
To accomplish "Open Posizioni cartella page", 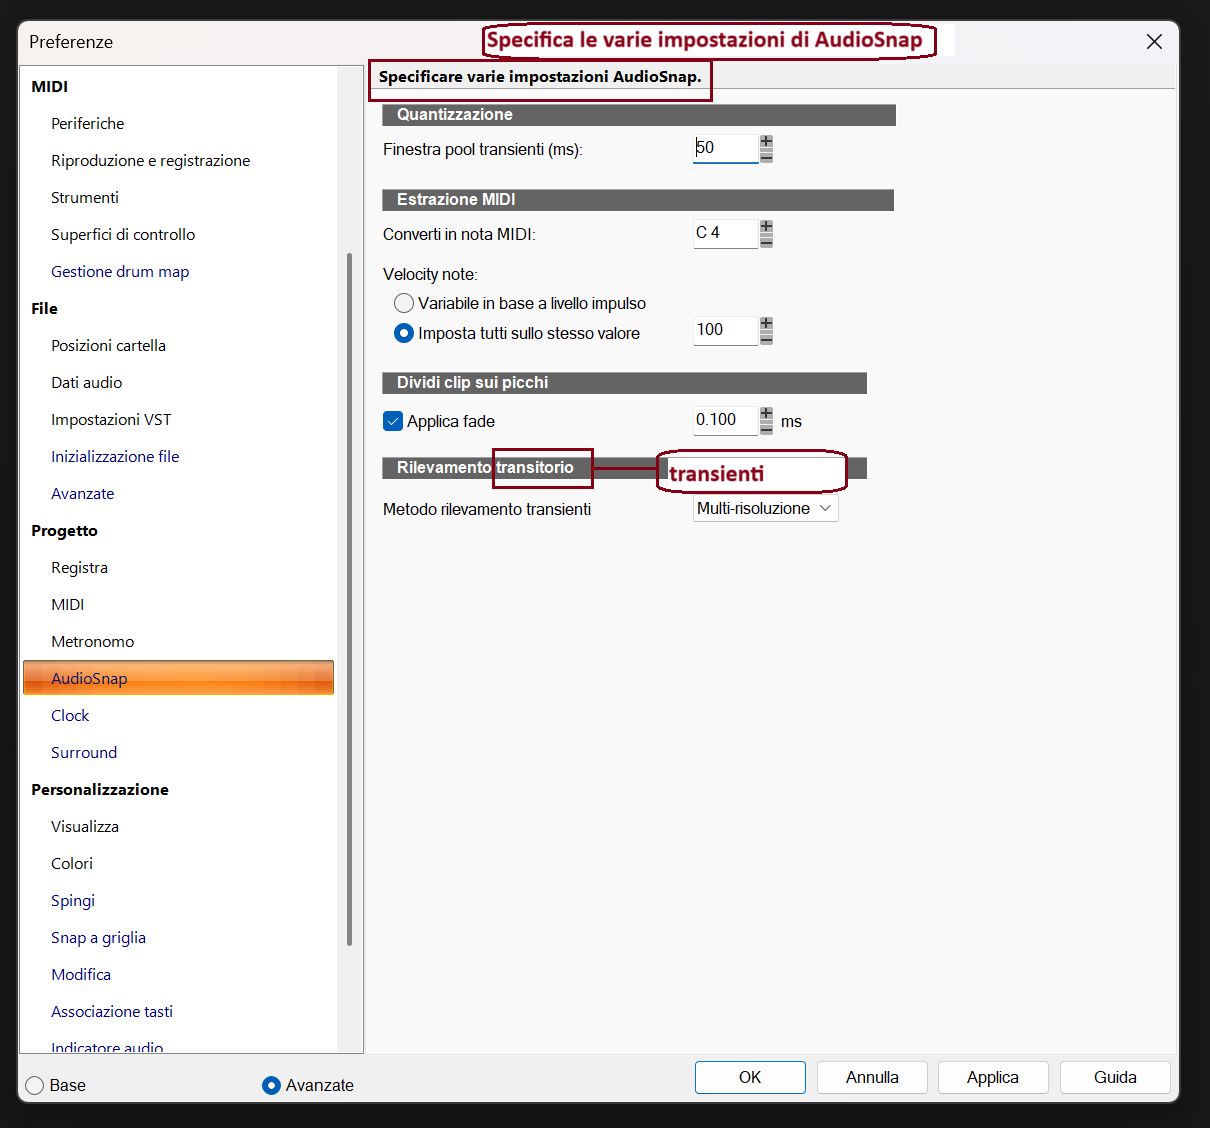I will point(108,345).
